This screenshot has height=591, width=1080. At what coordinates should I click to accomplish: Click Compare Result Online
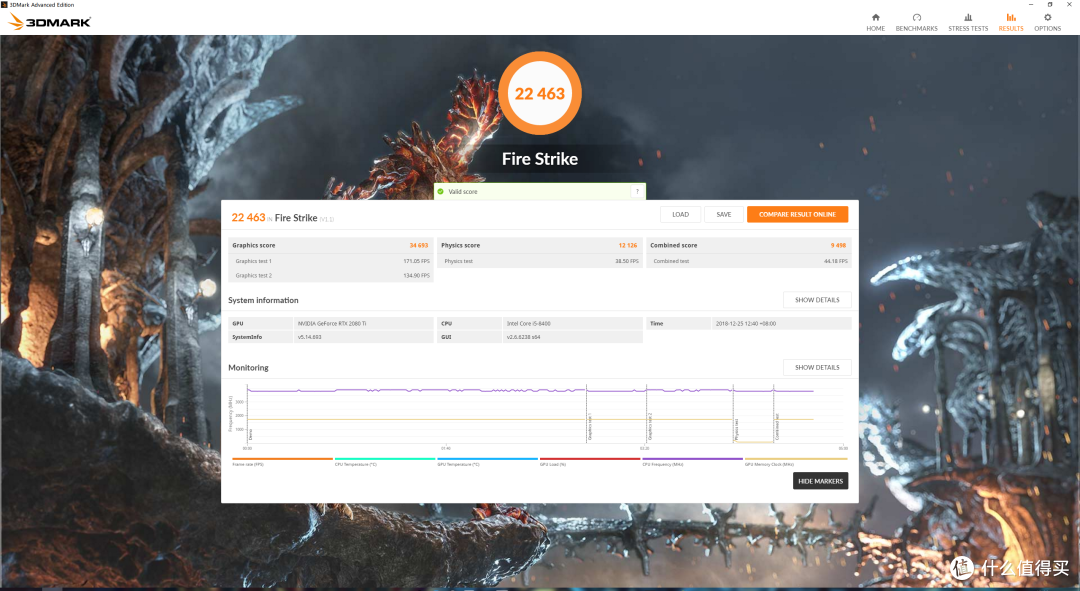[x=798, y=214]
